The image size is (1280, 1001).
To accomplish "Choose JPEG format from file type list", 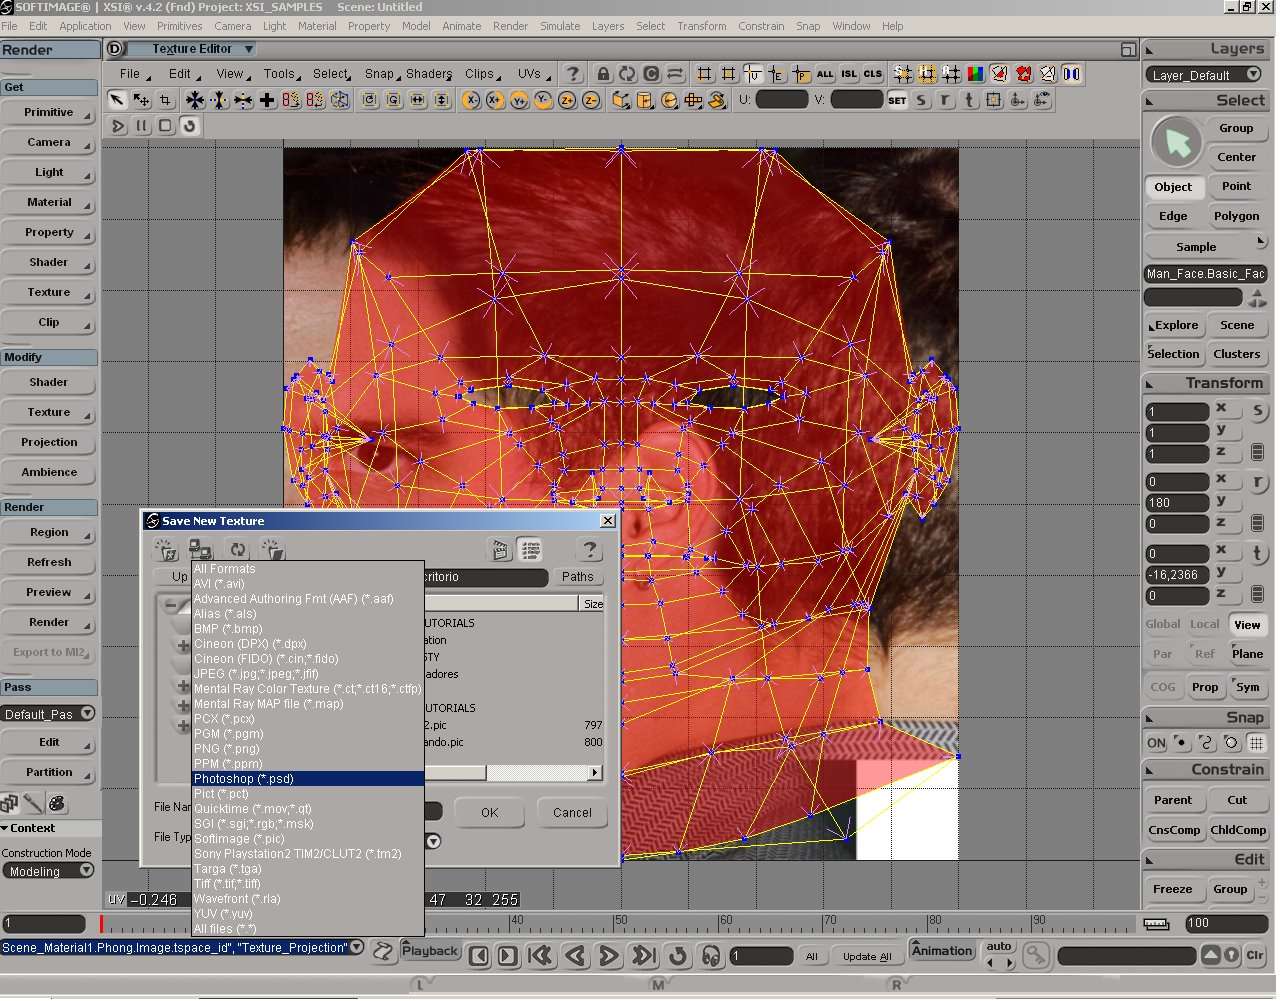I will pos(256,674).
